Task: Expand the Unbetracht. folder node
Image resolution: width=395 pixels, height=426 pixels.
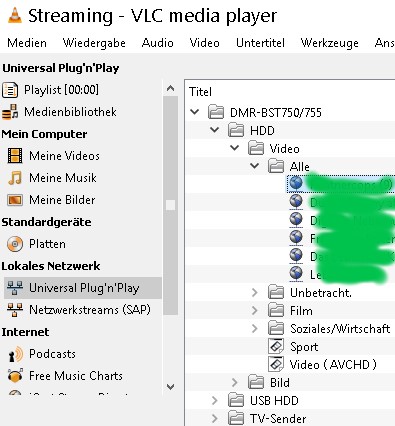Action: (255, 292)
